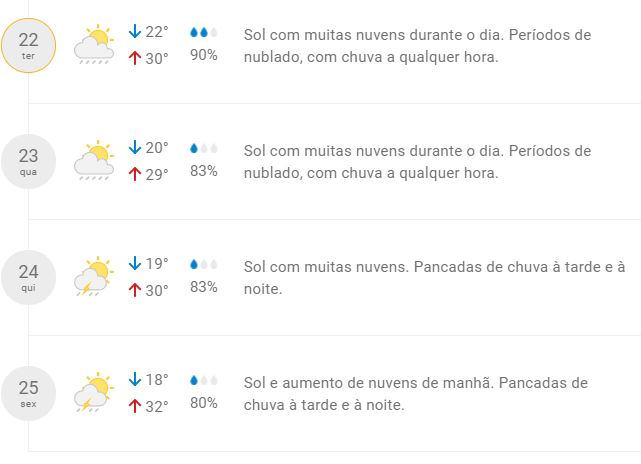Click the thunderstorm weather icon for Friday 25
This screenshot has height=464, width=641.
tap(94, 393)
